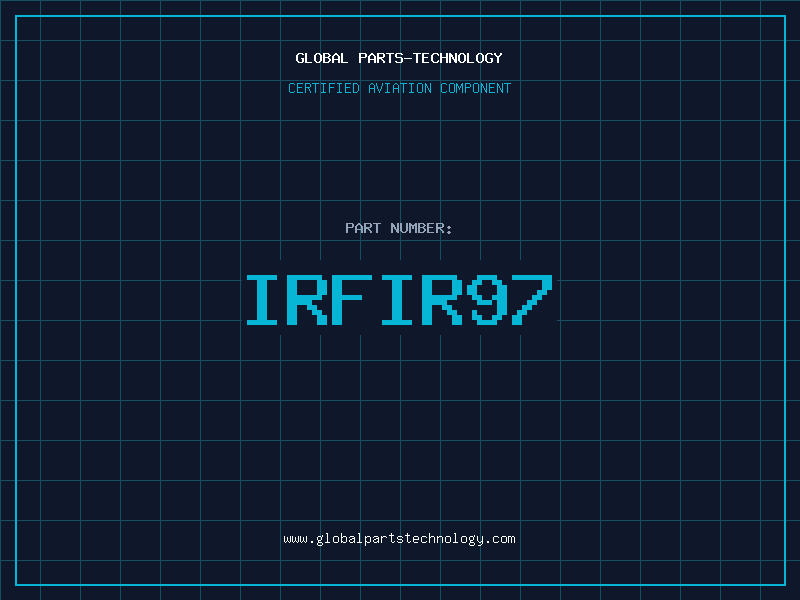Click the .com ending of the website URL

coord(500,538)
